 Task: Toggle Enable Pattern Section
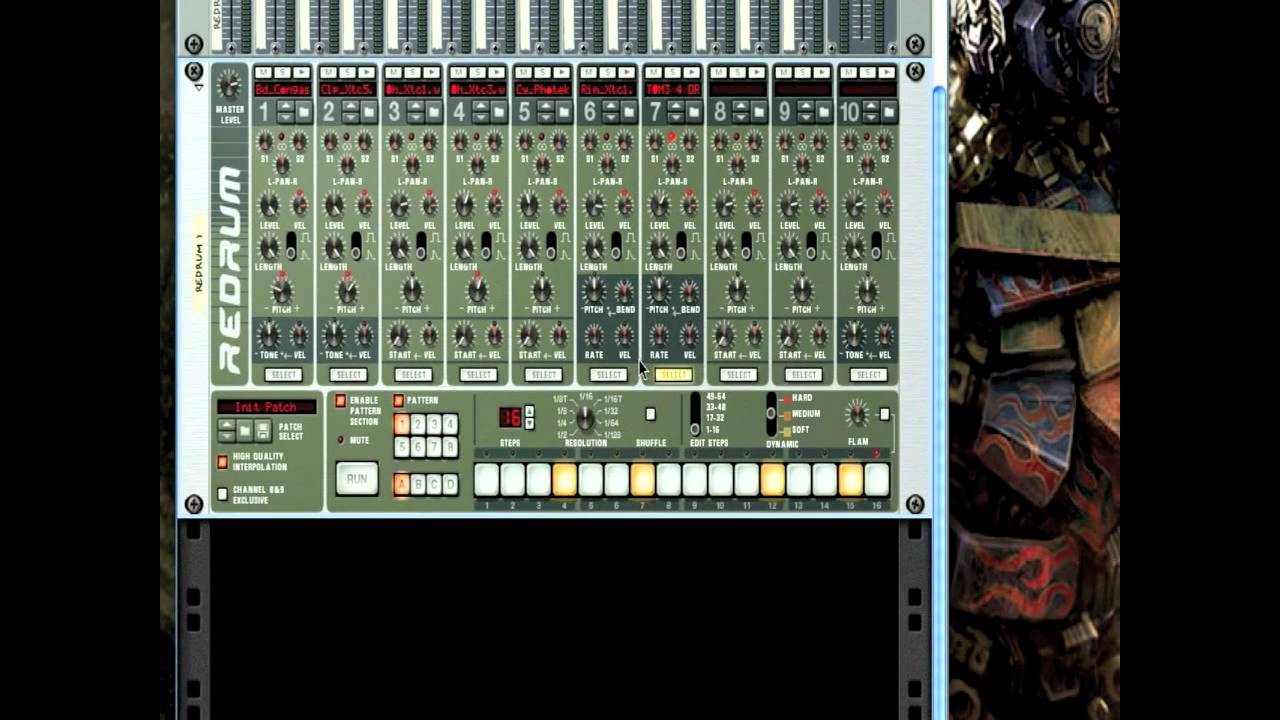pyautogui.click(x=341, y=401)
